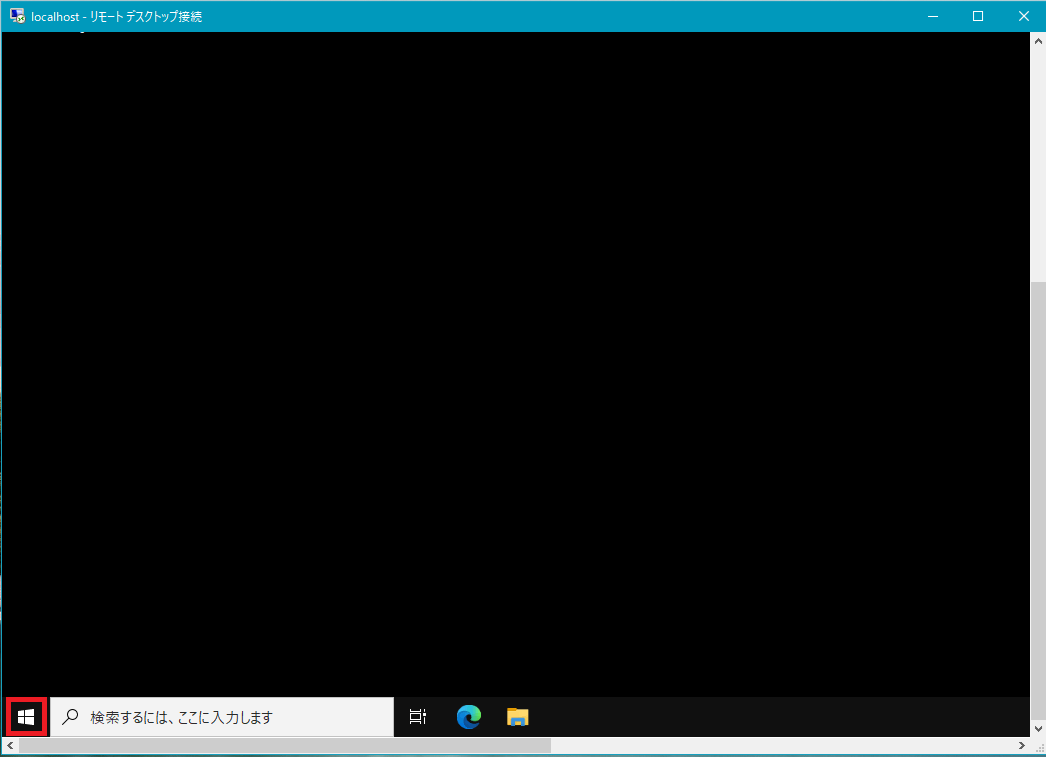
Task: Click the Remote Desktop icon in the title bar
Action: [x=17, y=16]
